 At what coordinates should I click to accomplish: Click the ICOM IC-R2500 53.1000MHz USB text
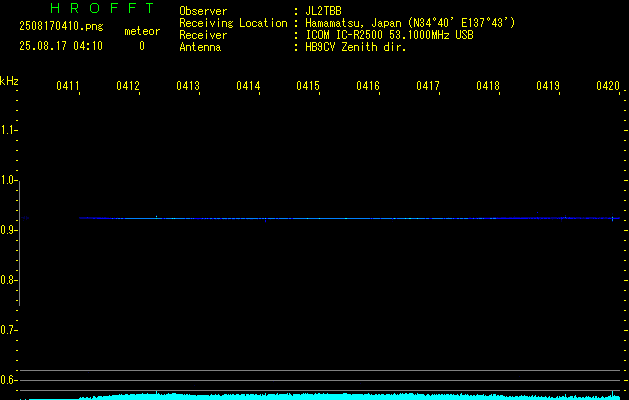(389, 35)
